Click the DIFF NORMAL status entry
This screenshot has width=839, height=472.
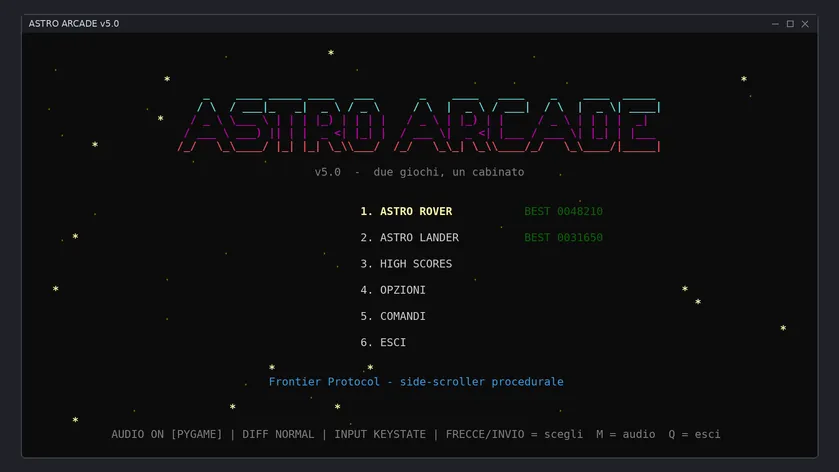278,434
